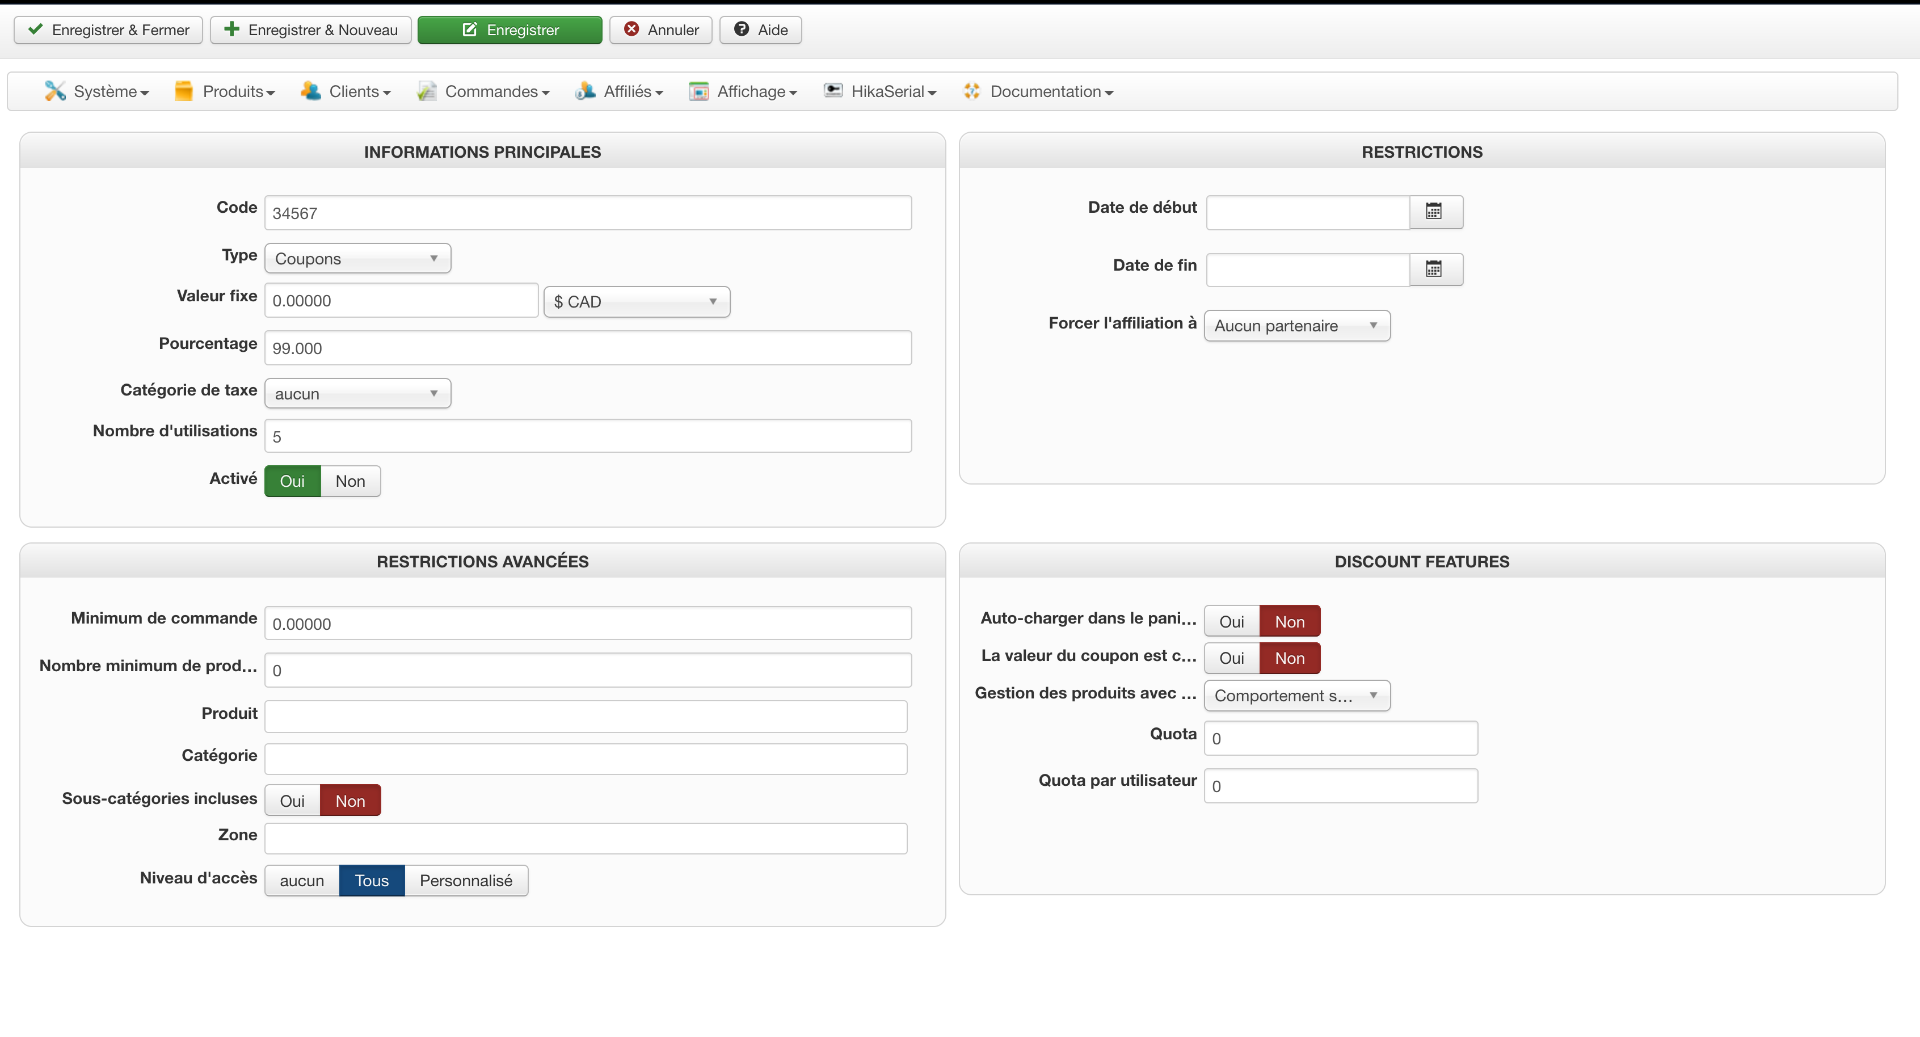1920x1037 pixels.
Task: Open the Affiliés menu
Action: (x=620, y=91)
